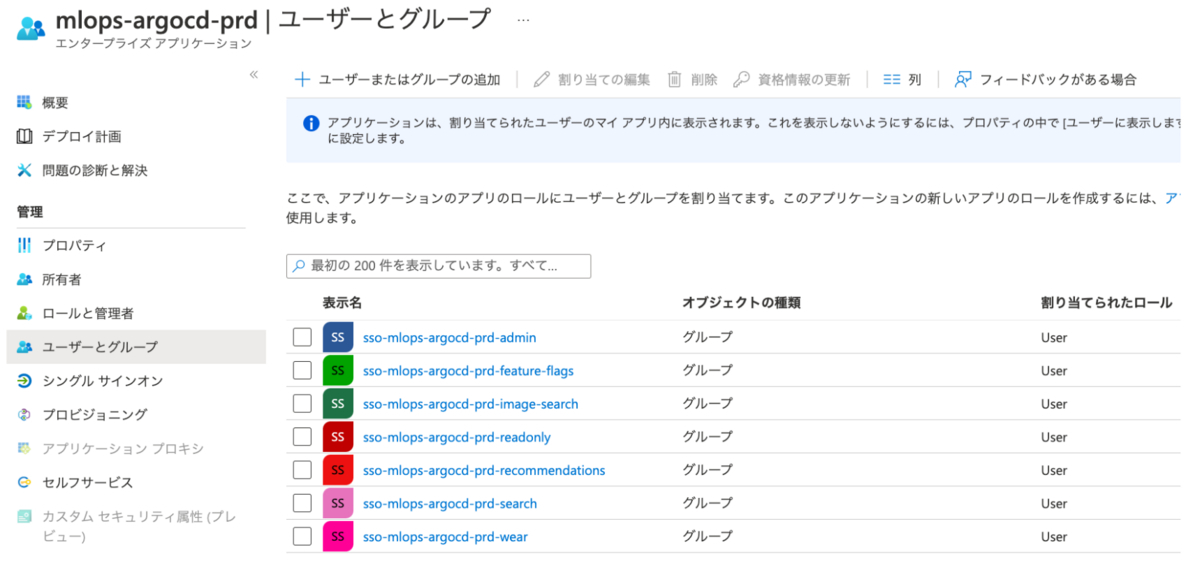Click the pink SS avatar for sso-mlops-argocd-prd-search

pos(338,503)
